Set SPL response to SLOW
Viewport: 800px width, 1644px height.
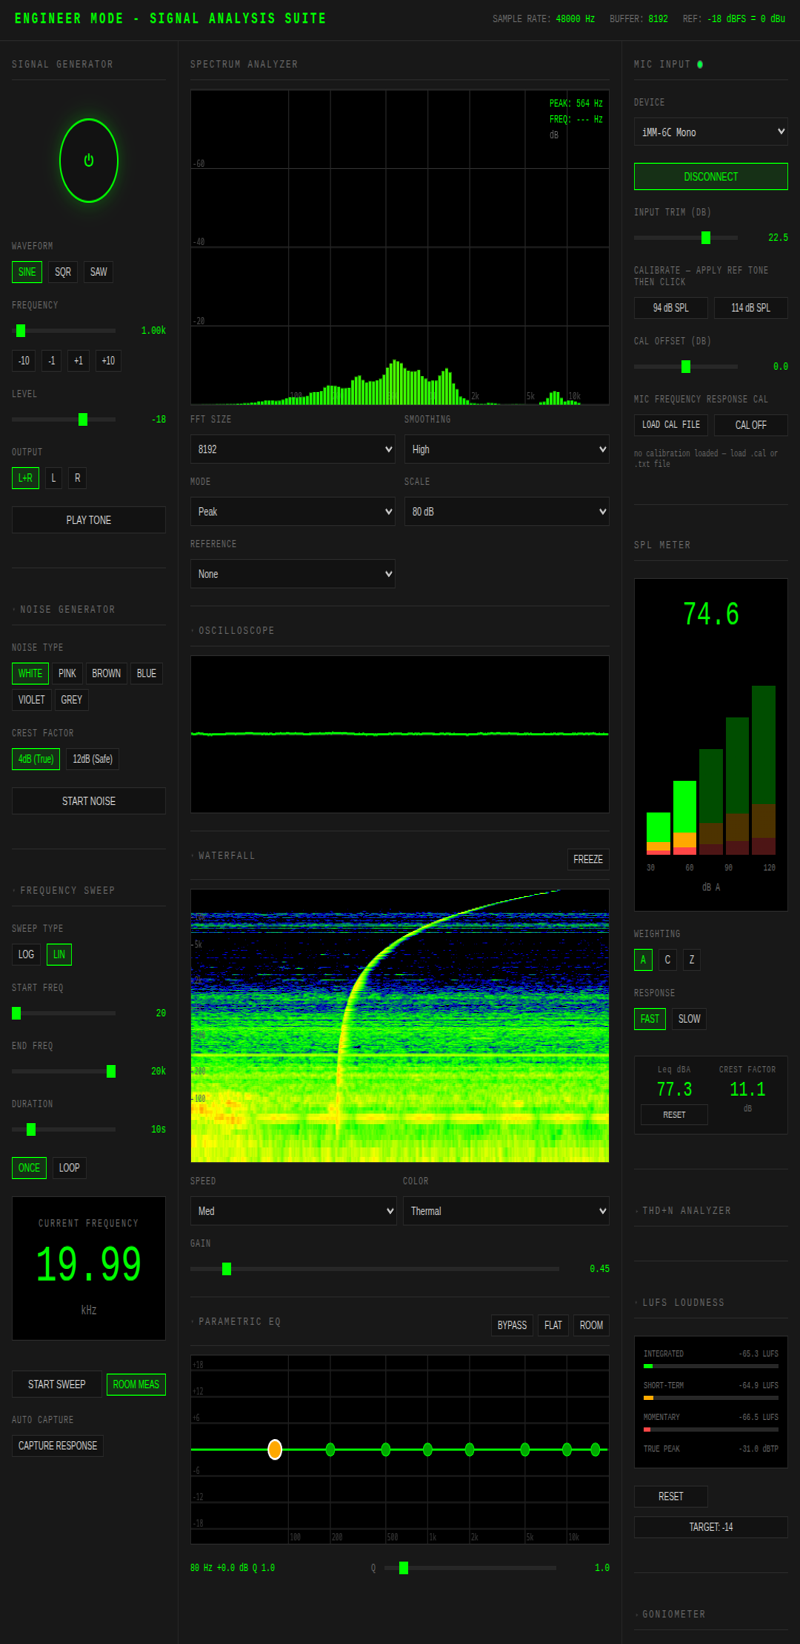[689, 1019]
